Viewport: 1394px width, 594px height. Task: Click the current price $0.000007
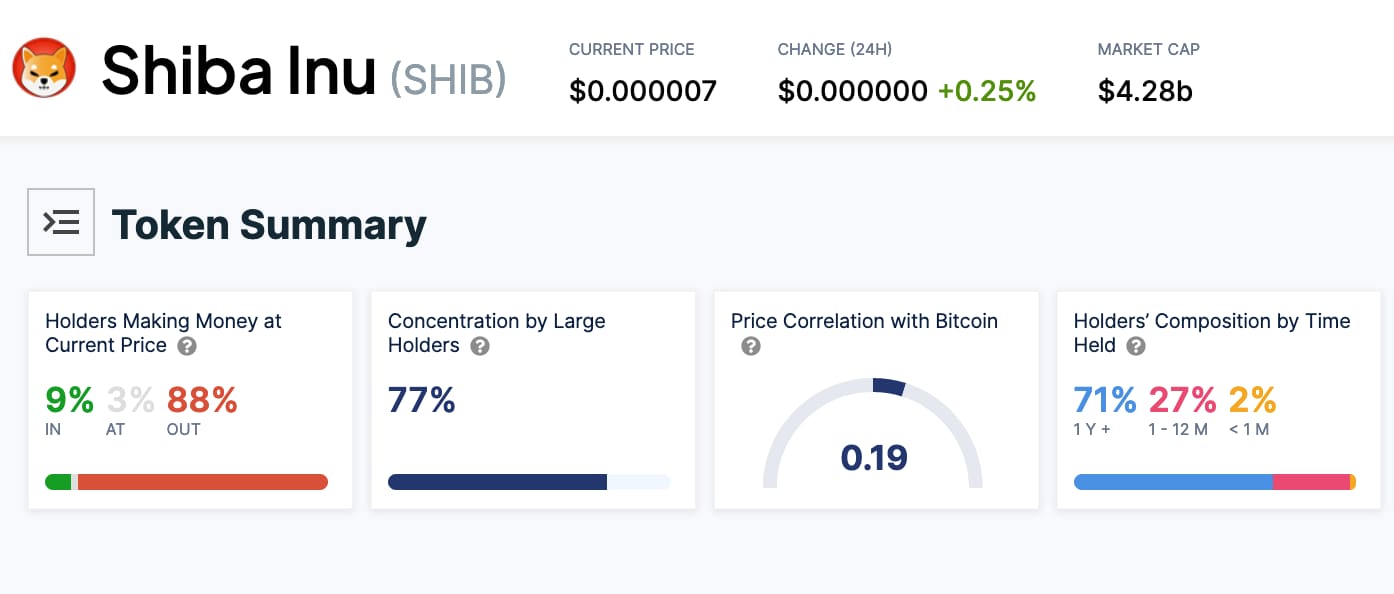pyautogui.click(x=642, y=91)
